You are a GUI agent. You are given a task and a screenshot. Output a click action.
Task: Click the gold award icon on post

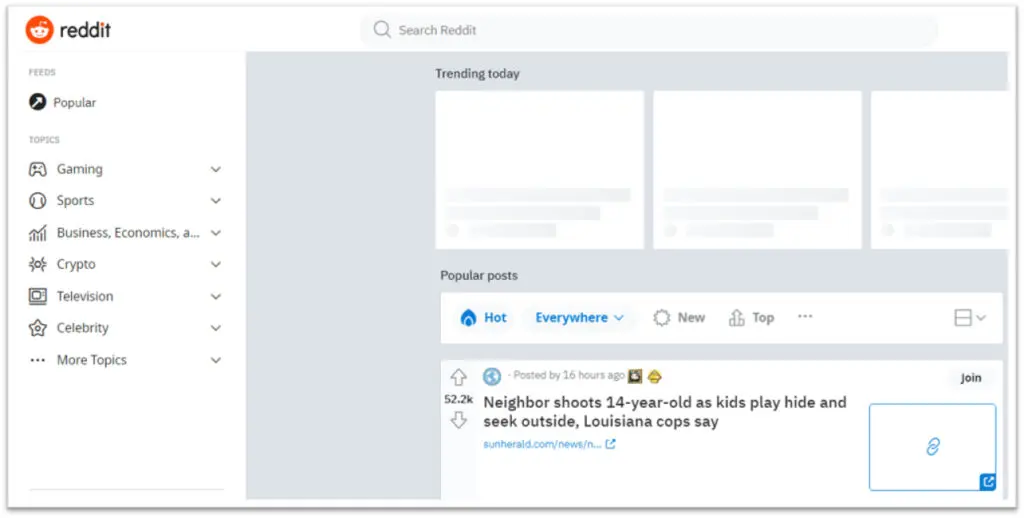[654, 376]
